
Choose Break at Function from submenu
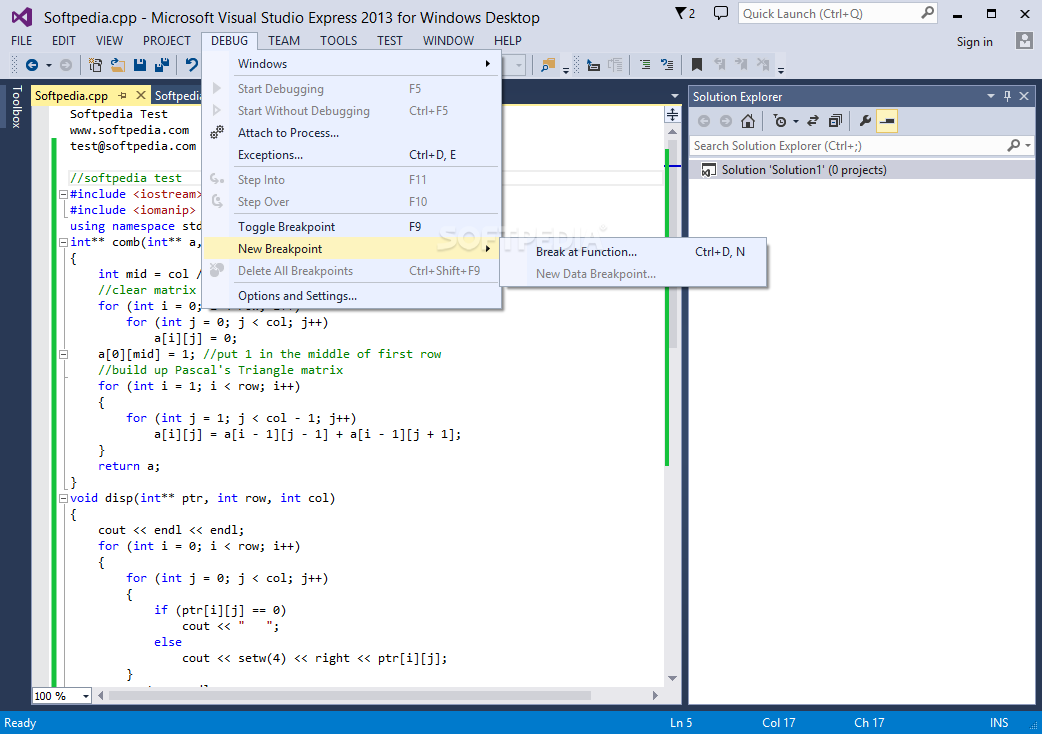pyautogui.click(x=633, y=252)
